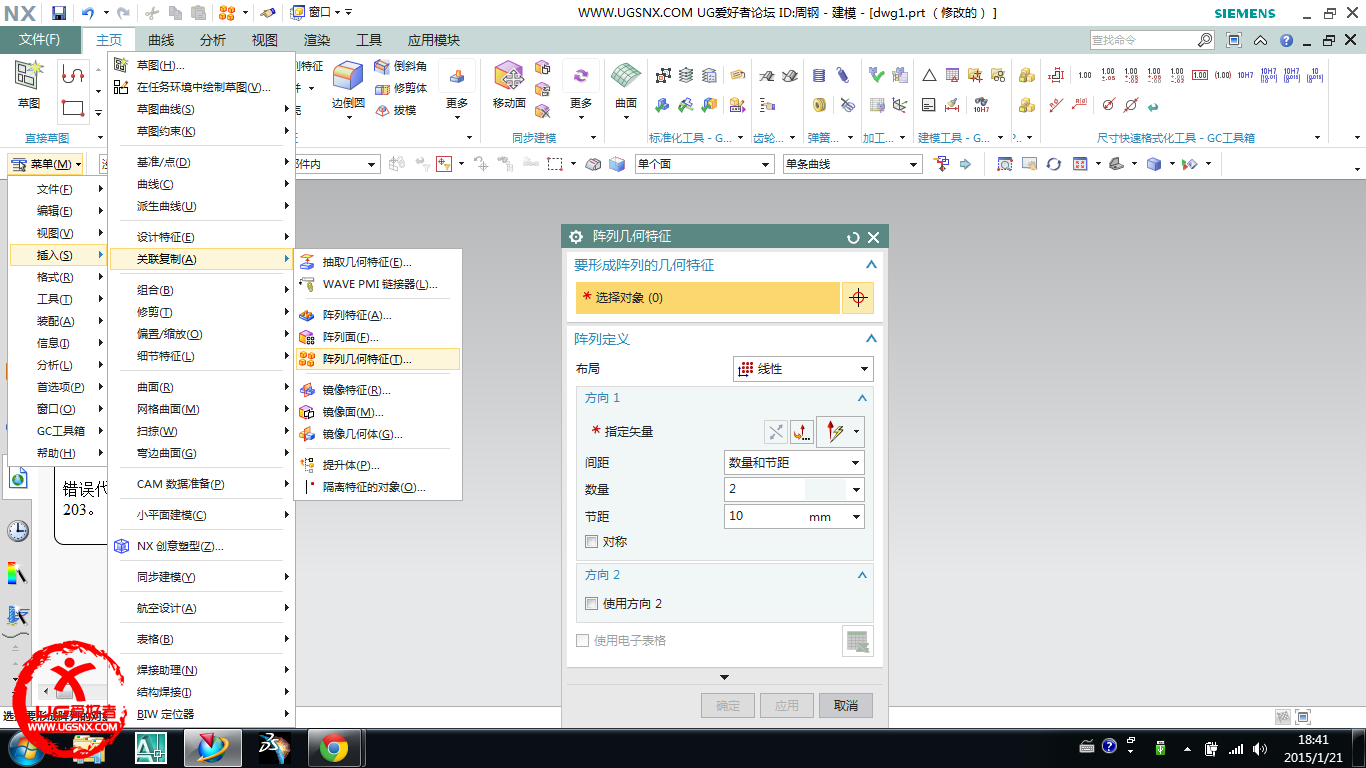Open the 数量 value dropdown arrow
1366x768 pixels.
pyautogui.click(x=855, y=490)
